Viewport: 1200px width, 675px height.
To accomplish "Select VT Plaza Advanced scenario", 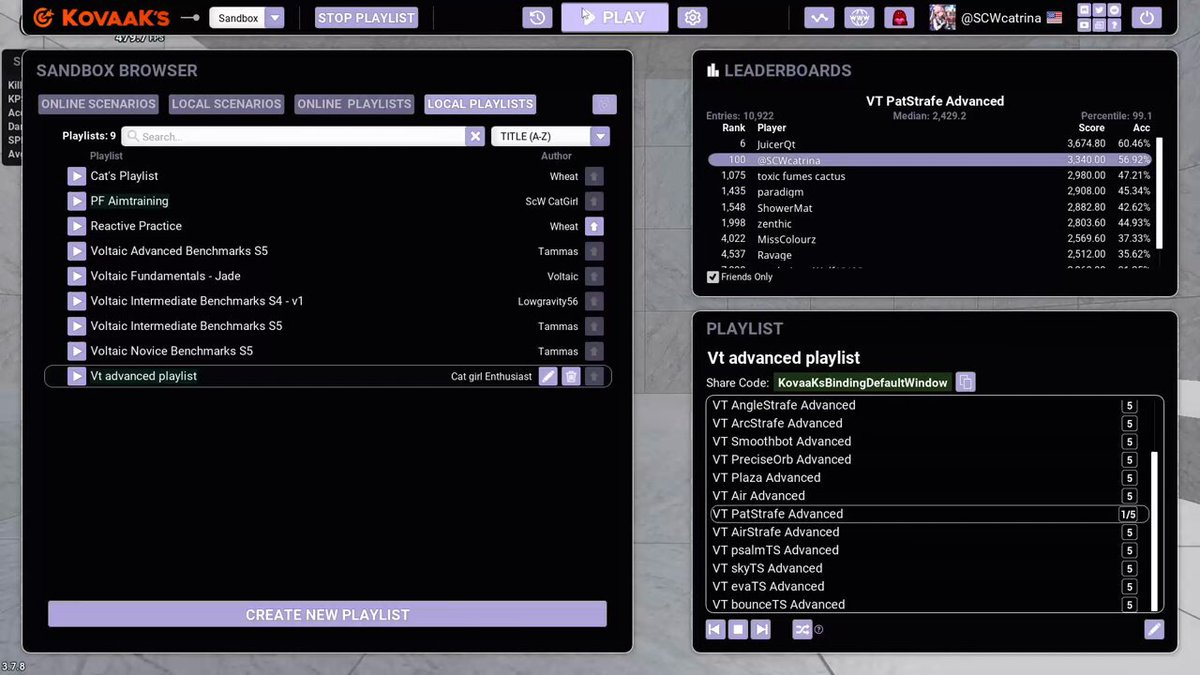I will click(766, 477).
